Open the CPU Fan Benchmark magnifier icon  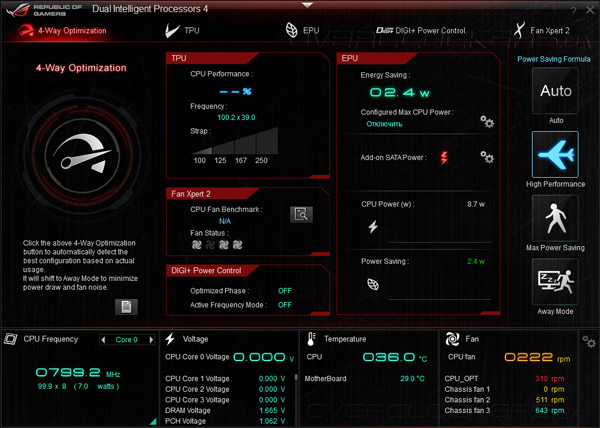[301, 215]
